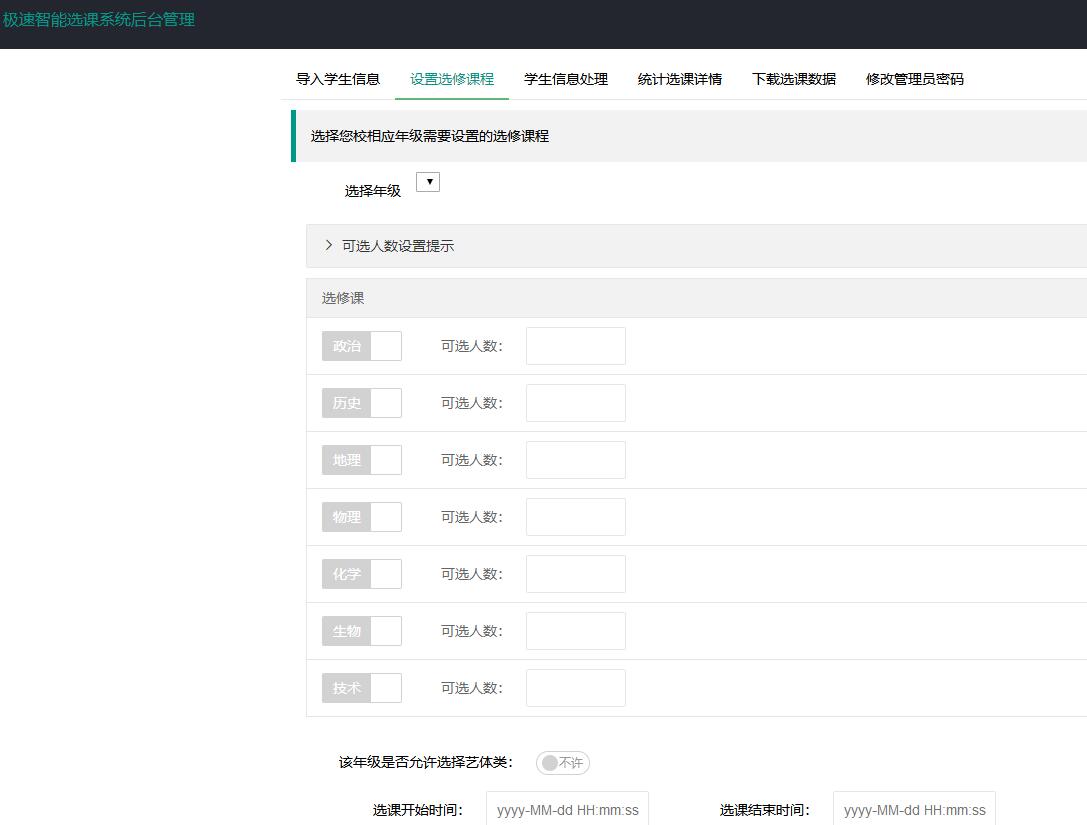Toggle the 技术 course switch
The image size is (1087, 825).
pos(361,688)
